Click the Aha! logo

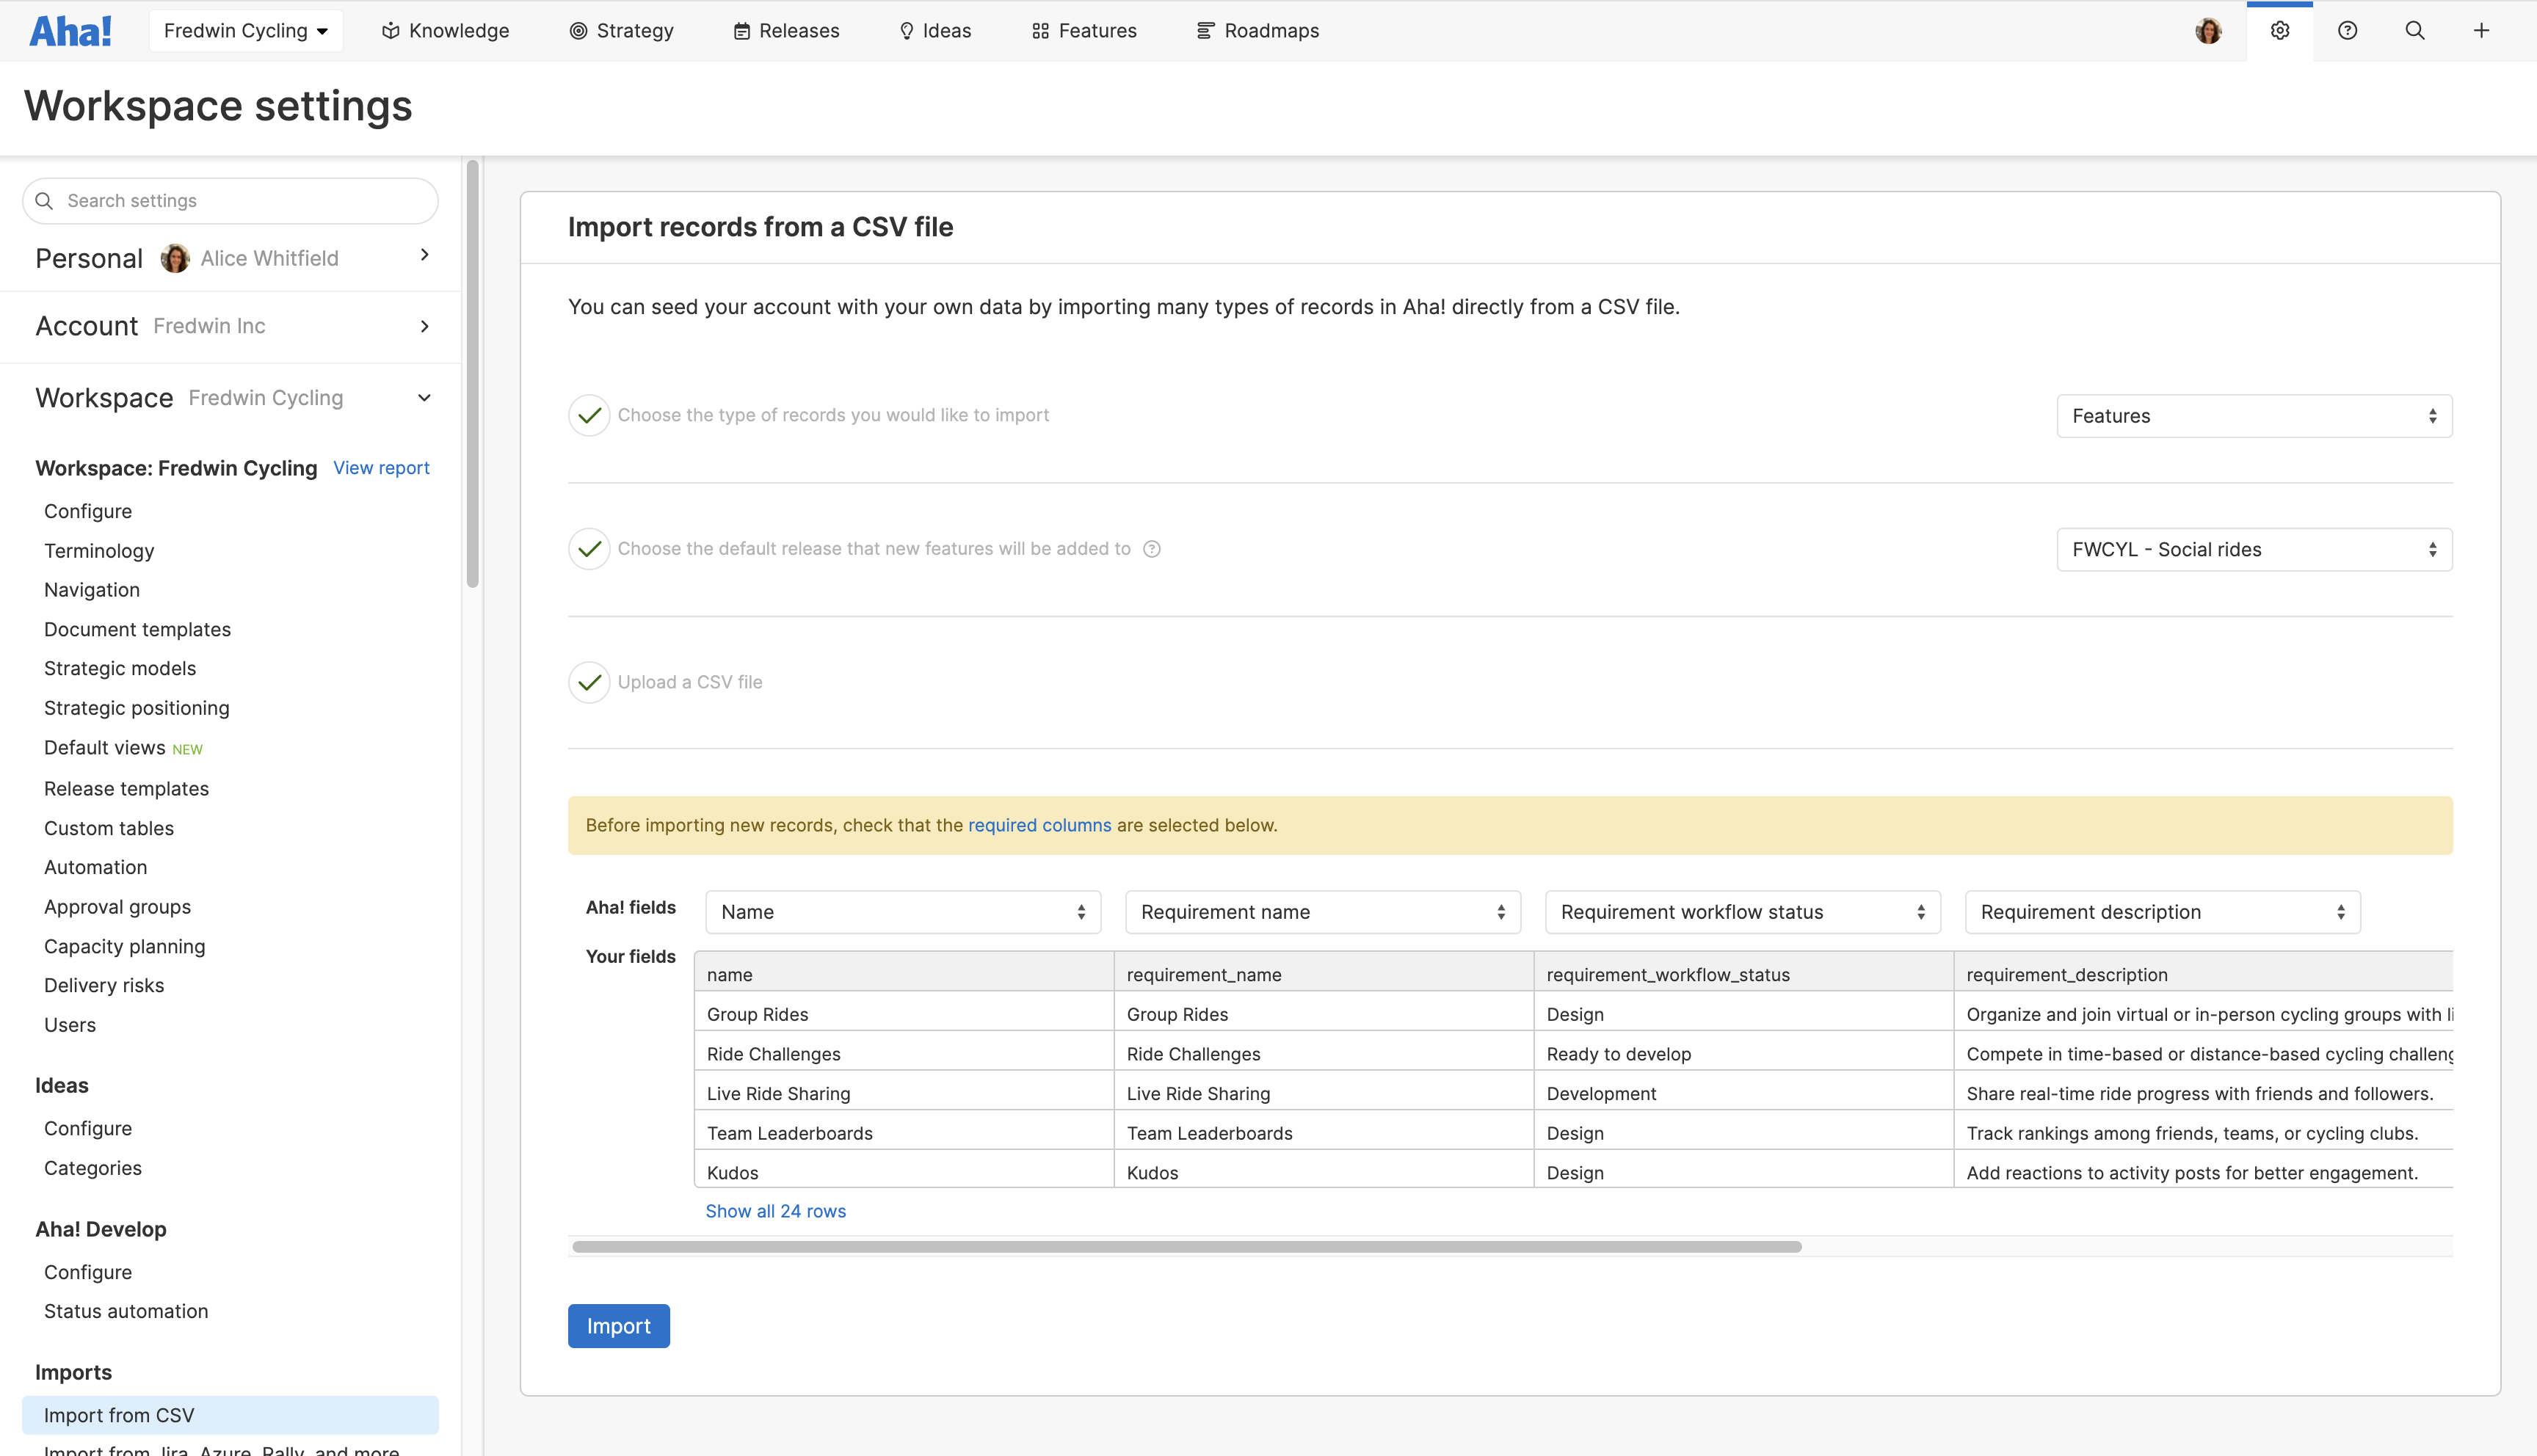click(x=70, y=30)
